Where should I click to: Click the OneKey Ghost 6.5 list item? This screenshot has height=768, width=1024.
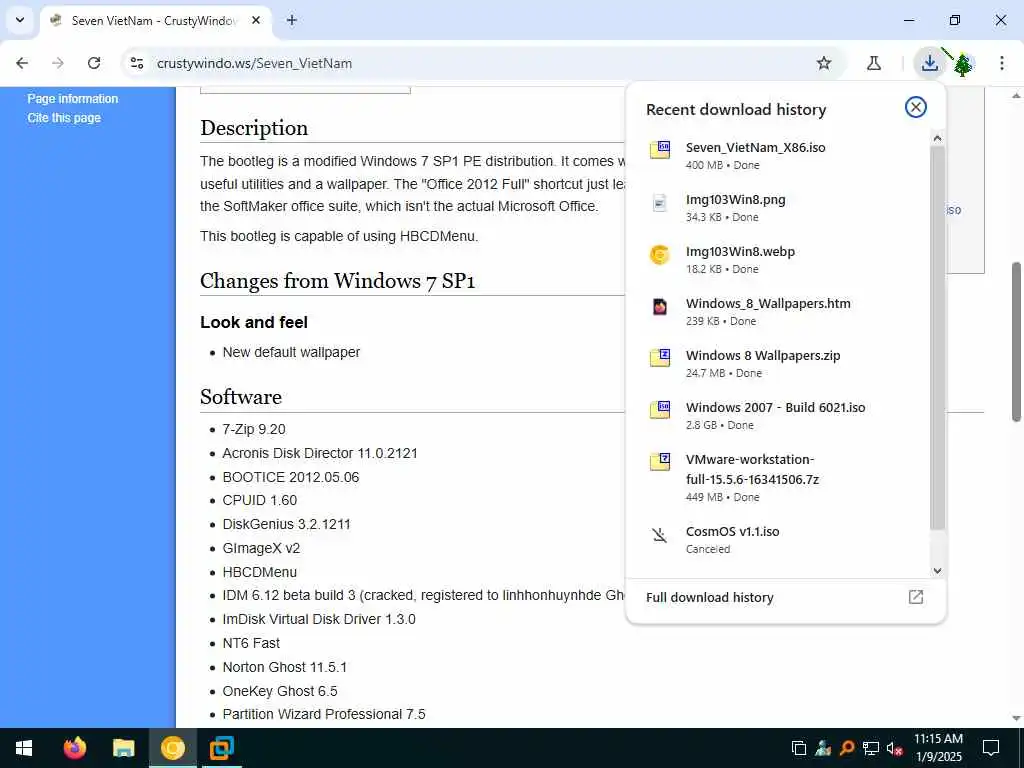click(x=280, y=691)
